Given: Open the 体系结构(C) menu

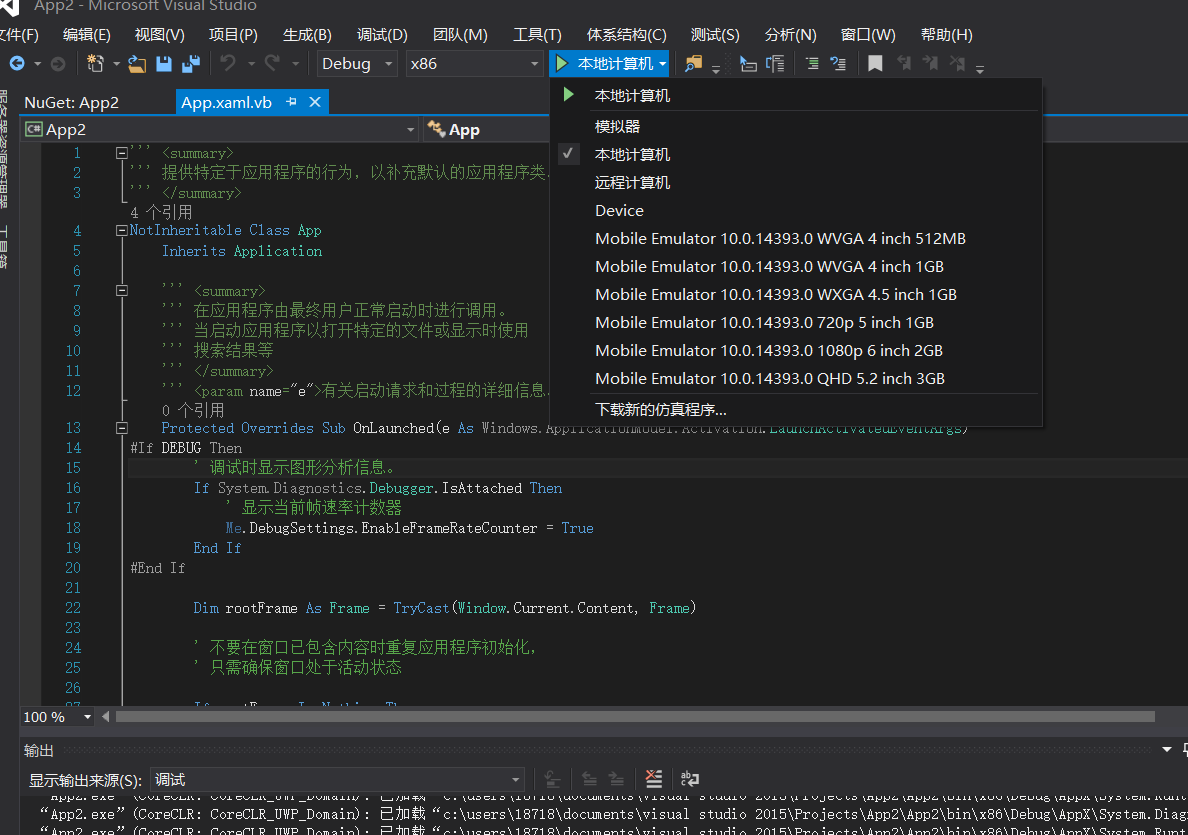Looking at the screenshot, I should point(627,35).
